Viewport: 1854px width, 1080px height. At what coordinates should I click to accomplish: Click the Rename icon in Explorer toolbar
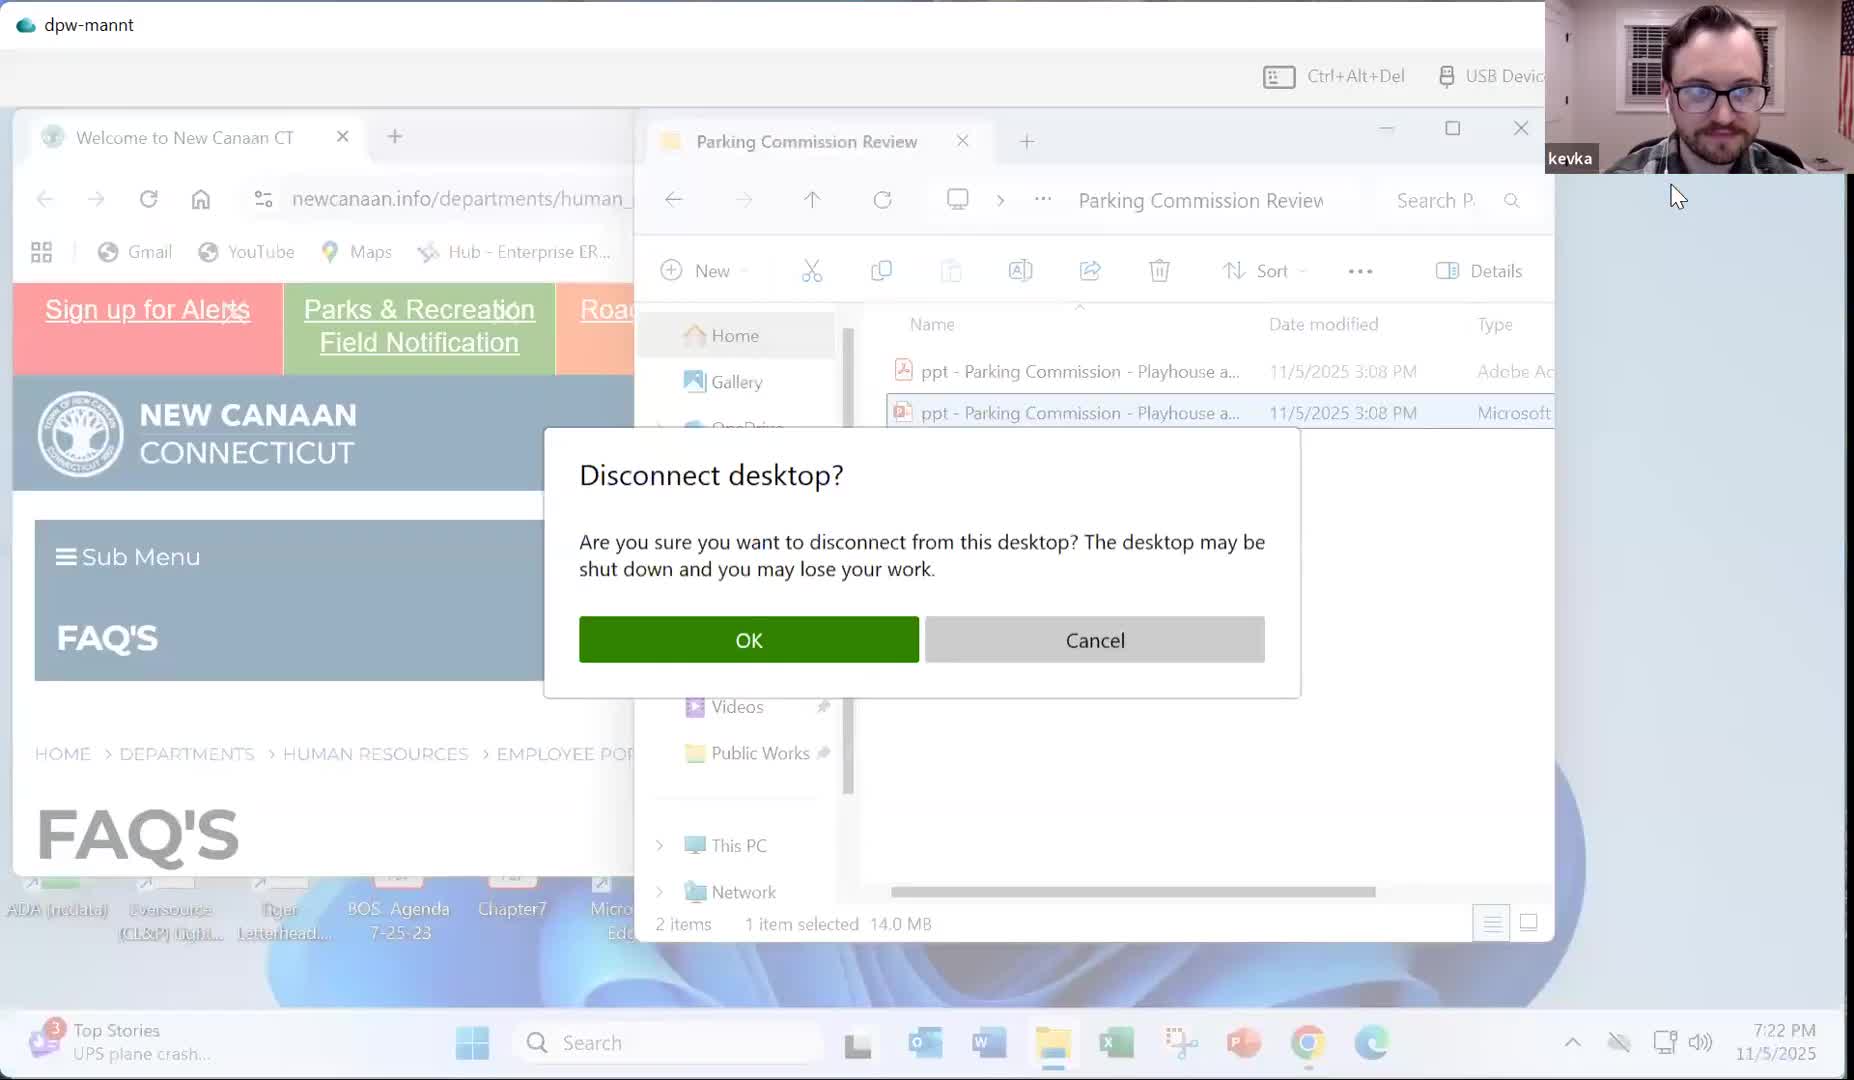[x=1020, y=271]
